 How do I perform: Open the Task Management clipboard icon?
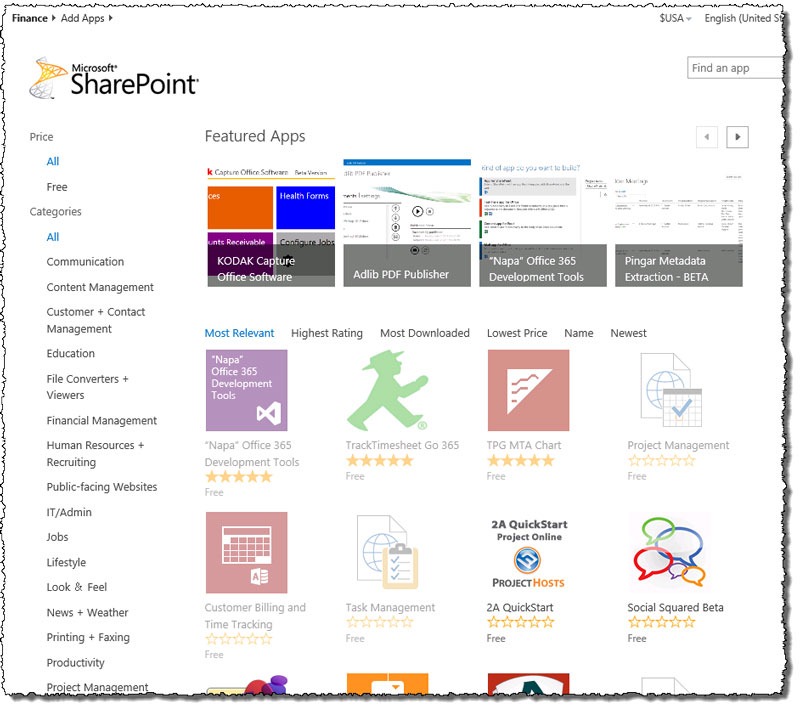tap(387, 552)
